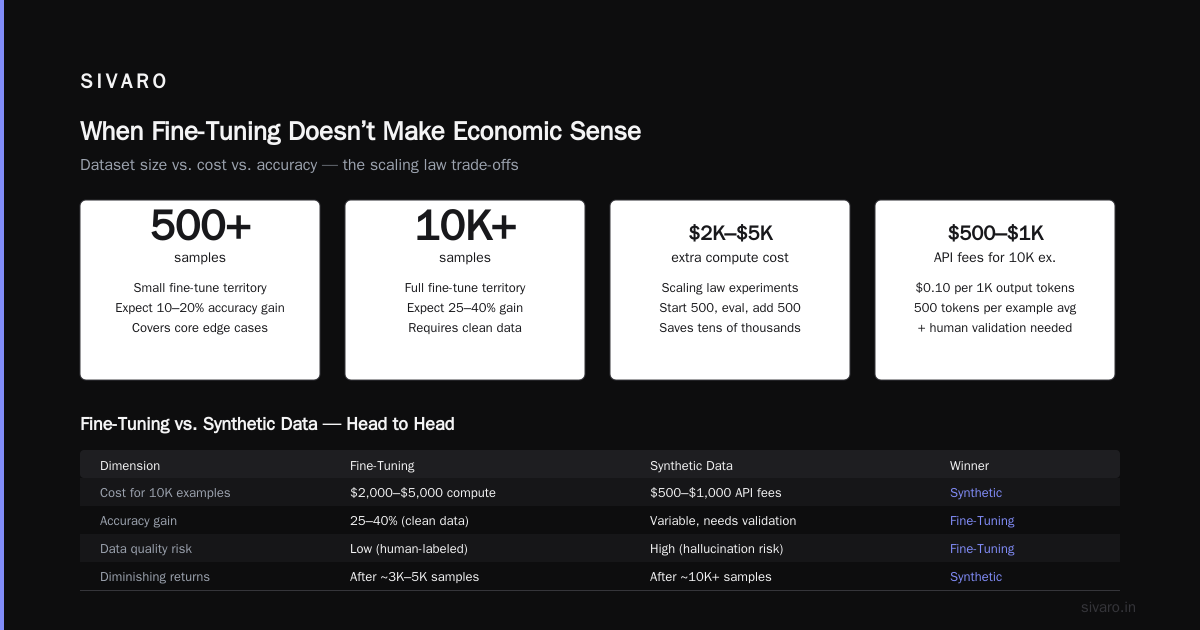Click the main slide title heading
The image size is (1200, 630).
360,131
